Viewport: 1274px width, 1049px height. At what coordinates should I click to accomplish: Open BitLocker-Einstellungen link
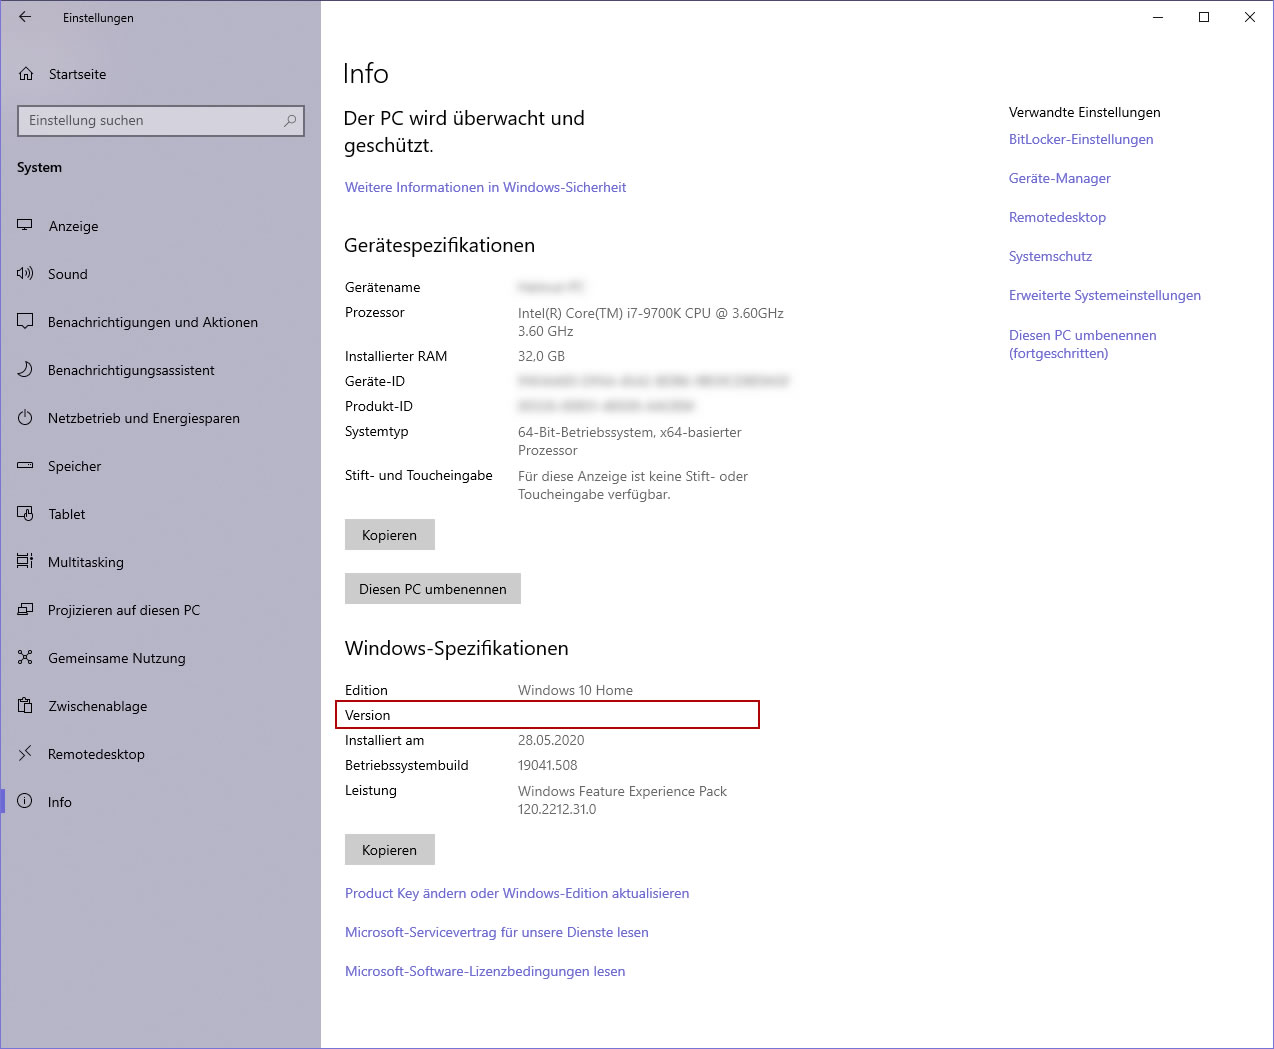pyautogui.click(x=1081, y=140)
